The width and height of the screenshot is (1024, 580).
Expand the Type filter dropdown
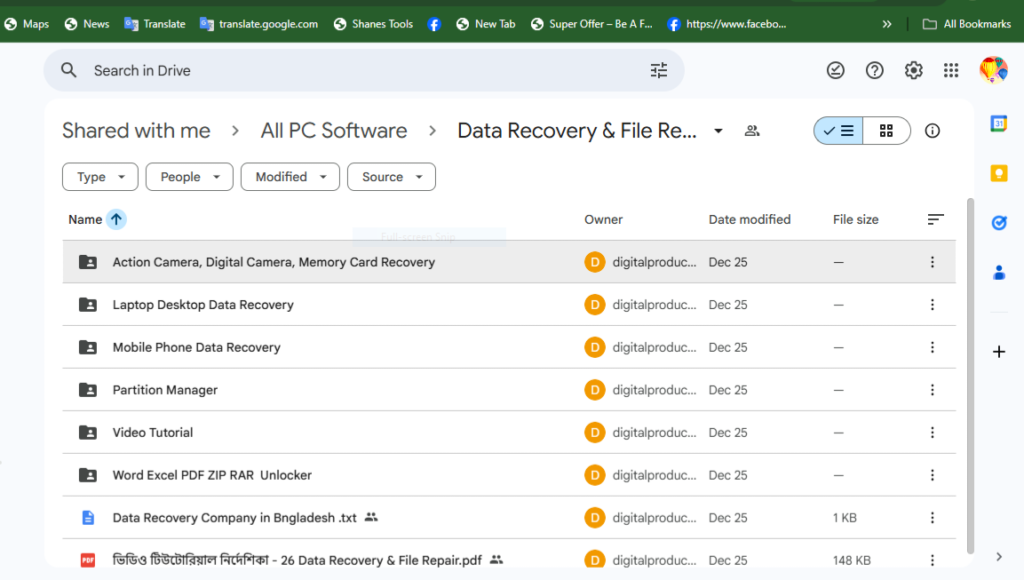(100, 177)
